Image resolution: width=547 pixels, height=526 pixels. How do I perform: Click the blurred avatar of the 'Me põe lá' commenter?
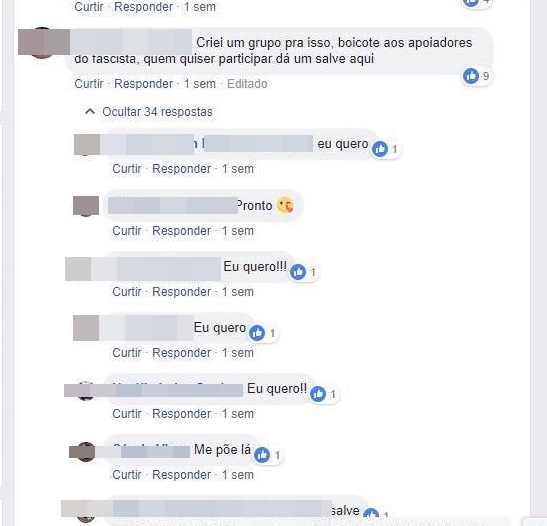[x=86, y=452]
